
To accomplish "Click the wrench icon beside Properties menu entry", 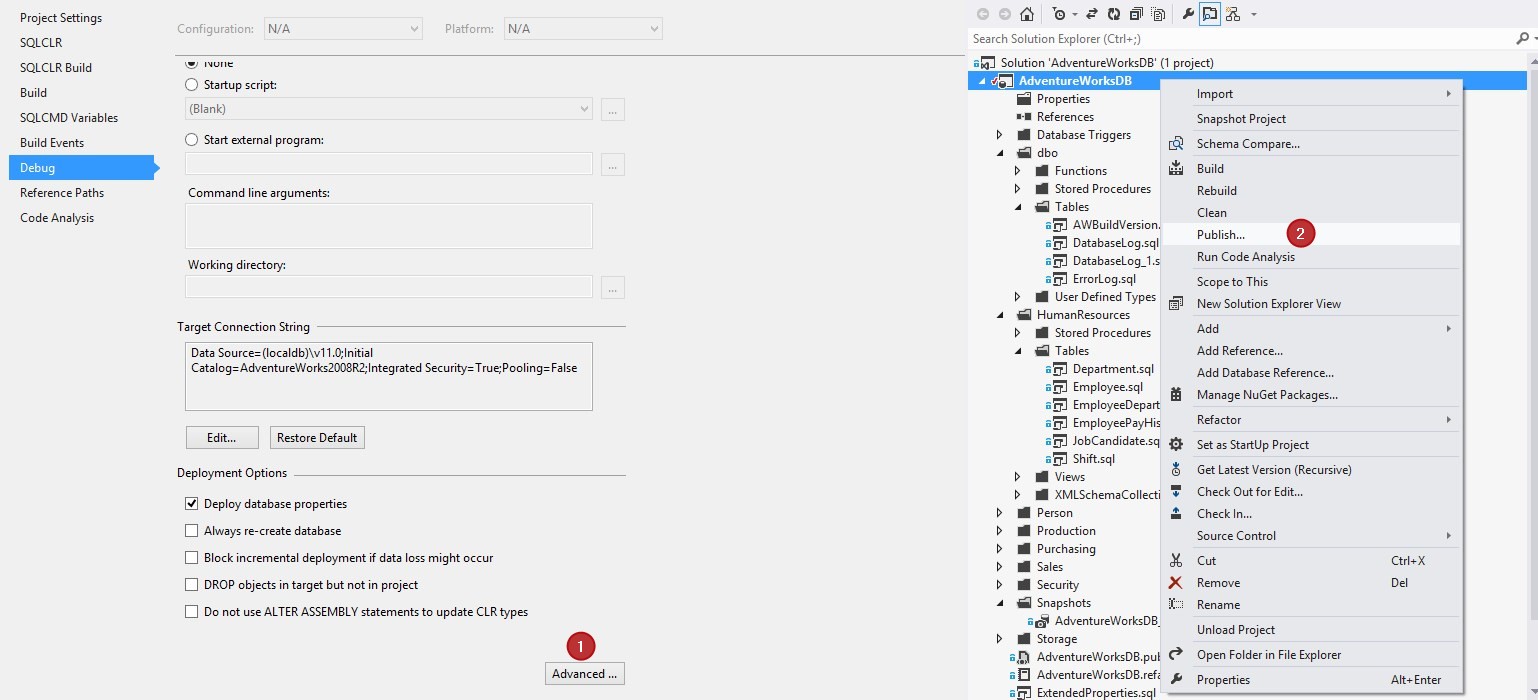I will (1176, 679).
